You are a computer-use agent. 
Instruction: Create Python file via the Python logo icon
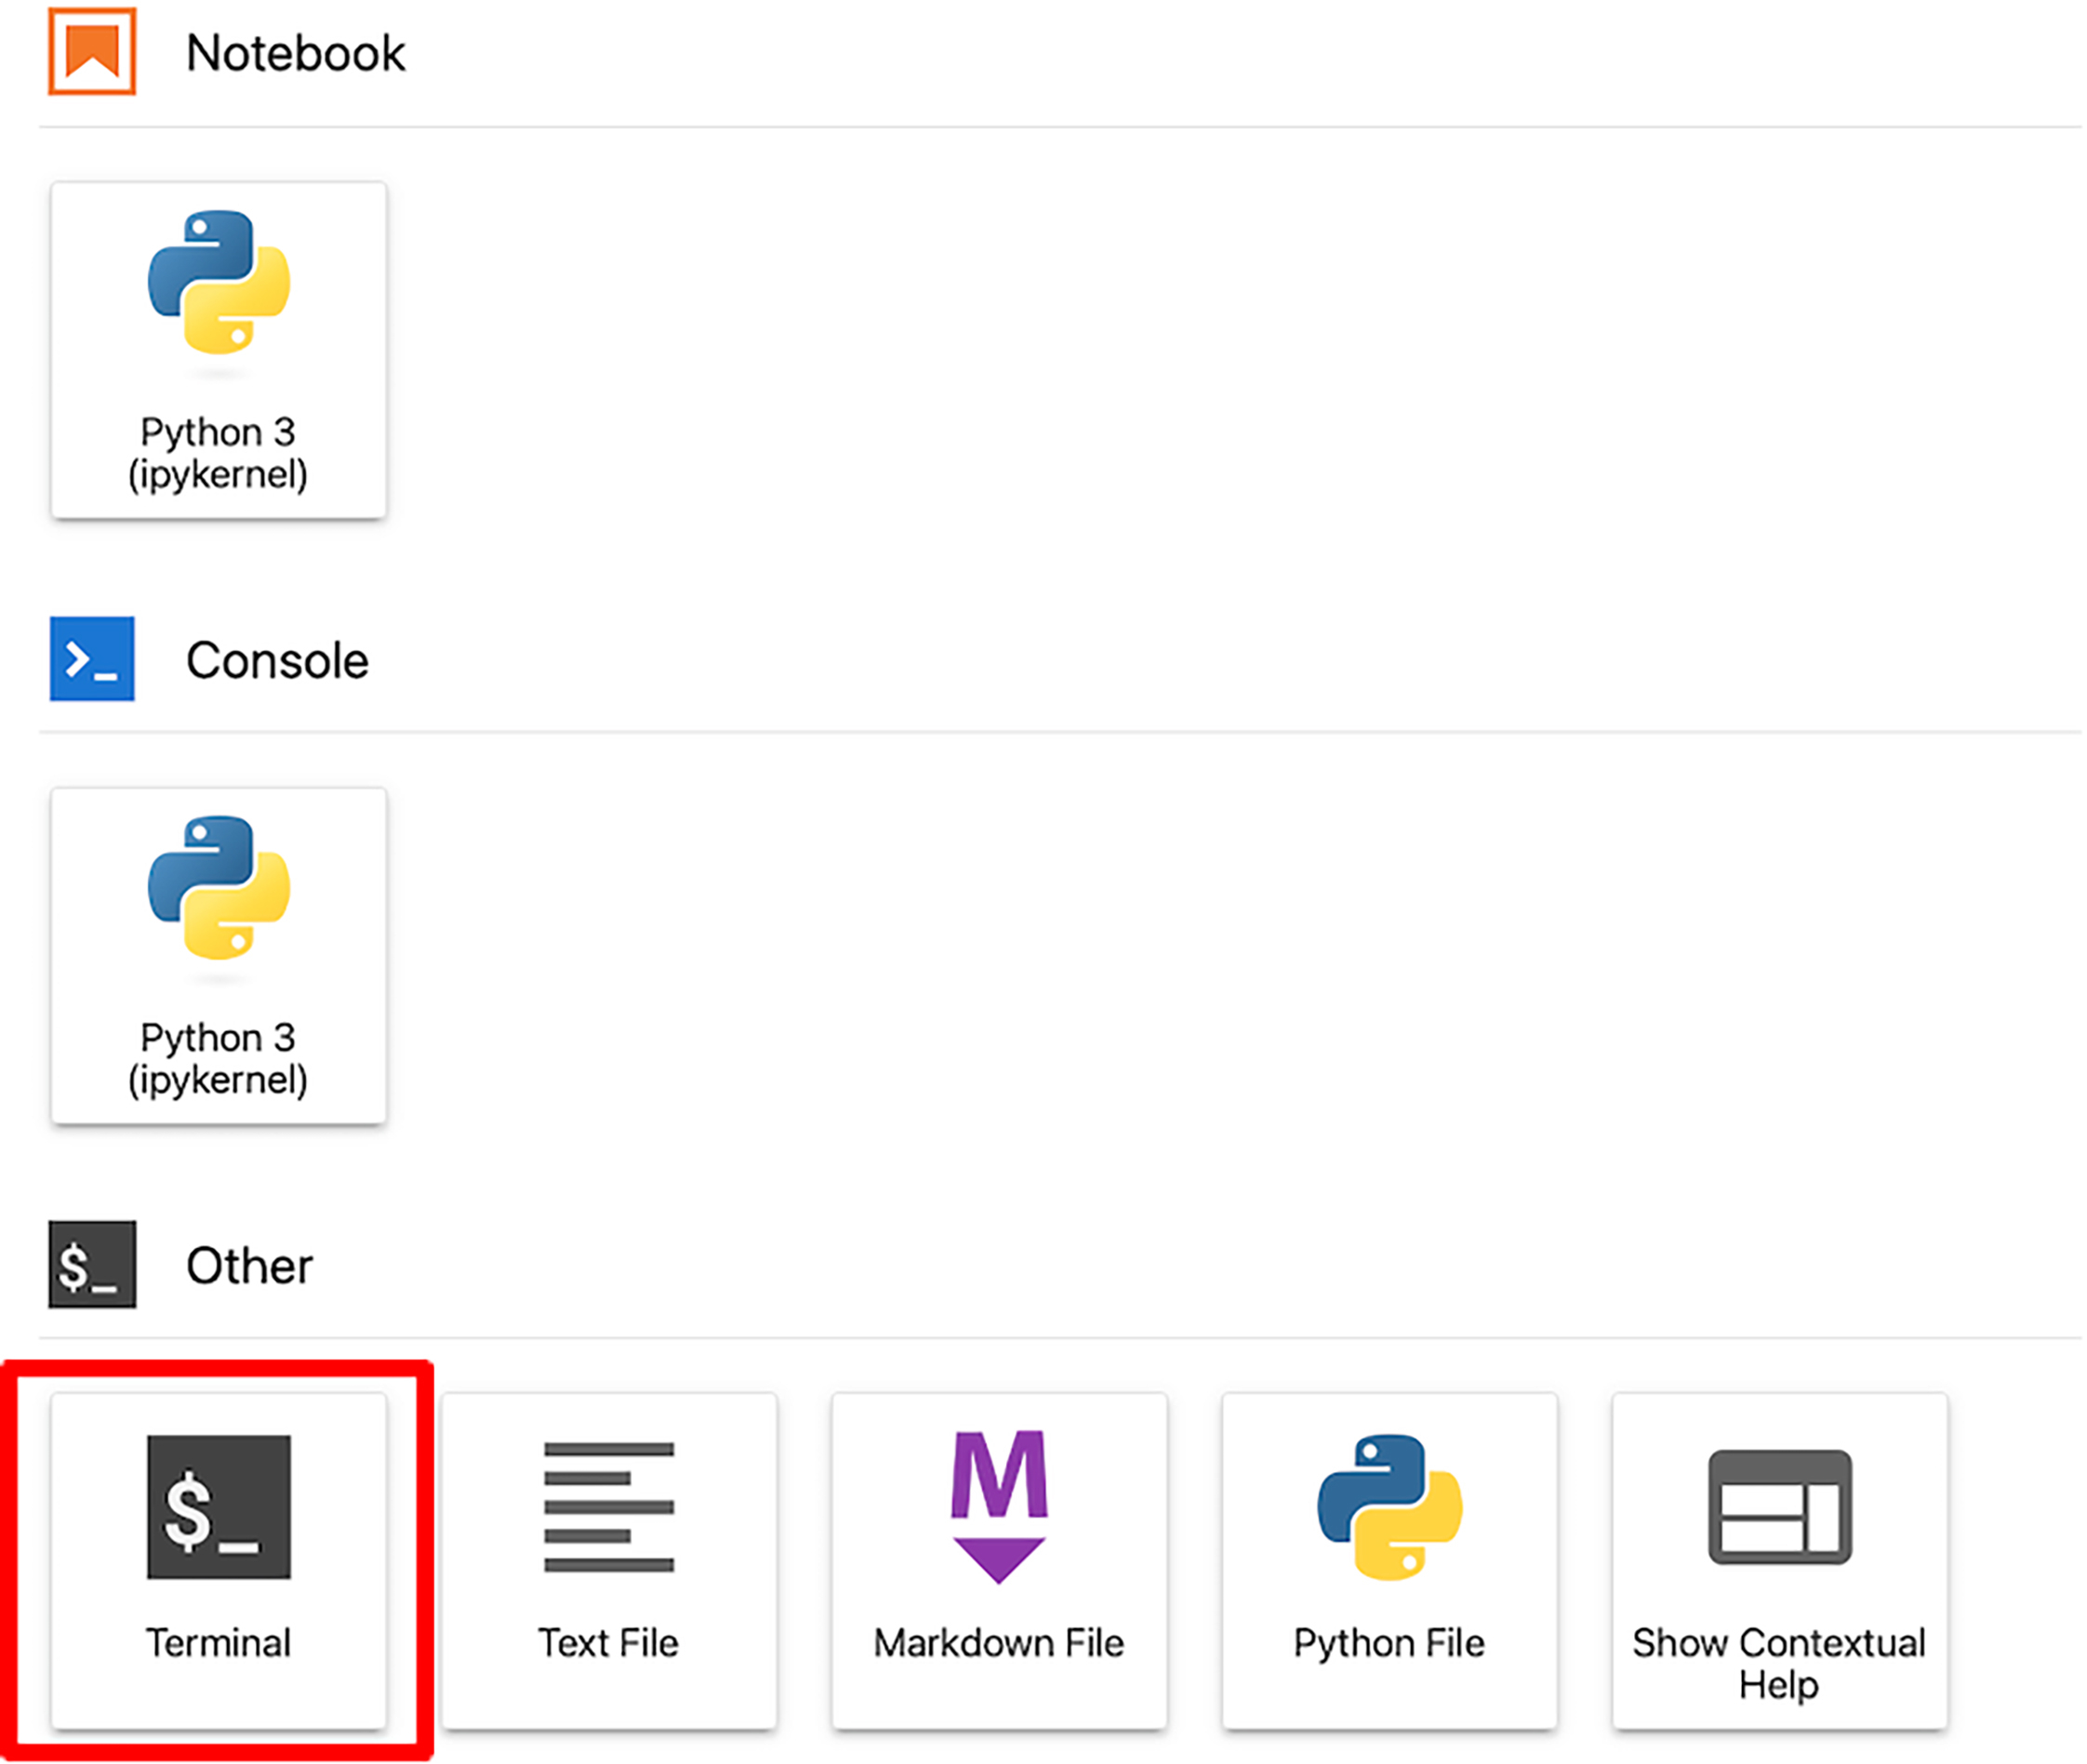tap(1389, 1507)
